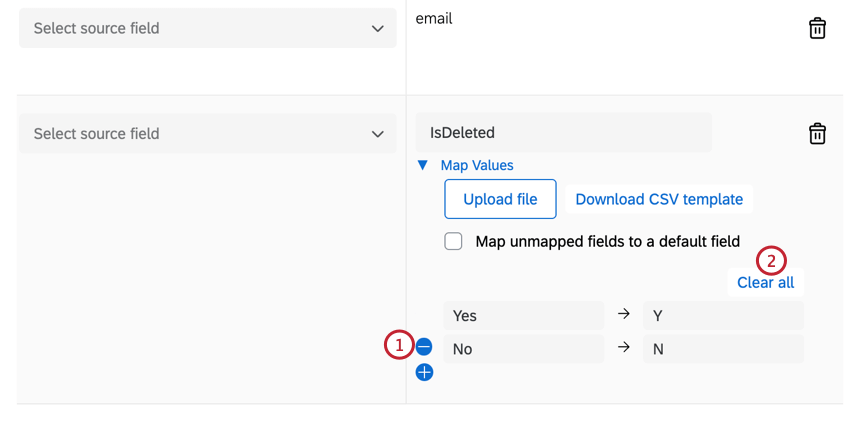Image resolution: width=850 pixels, height=425 pixels.
Task: Edit the IsDeleted field name box
Action: click(563, 133)
